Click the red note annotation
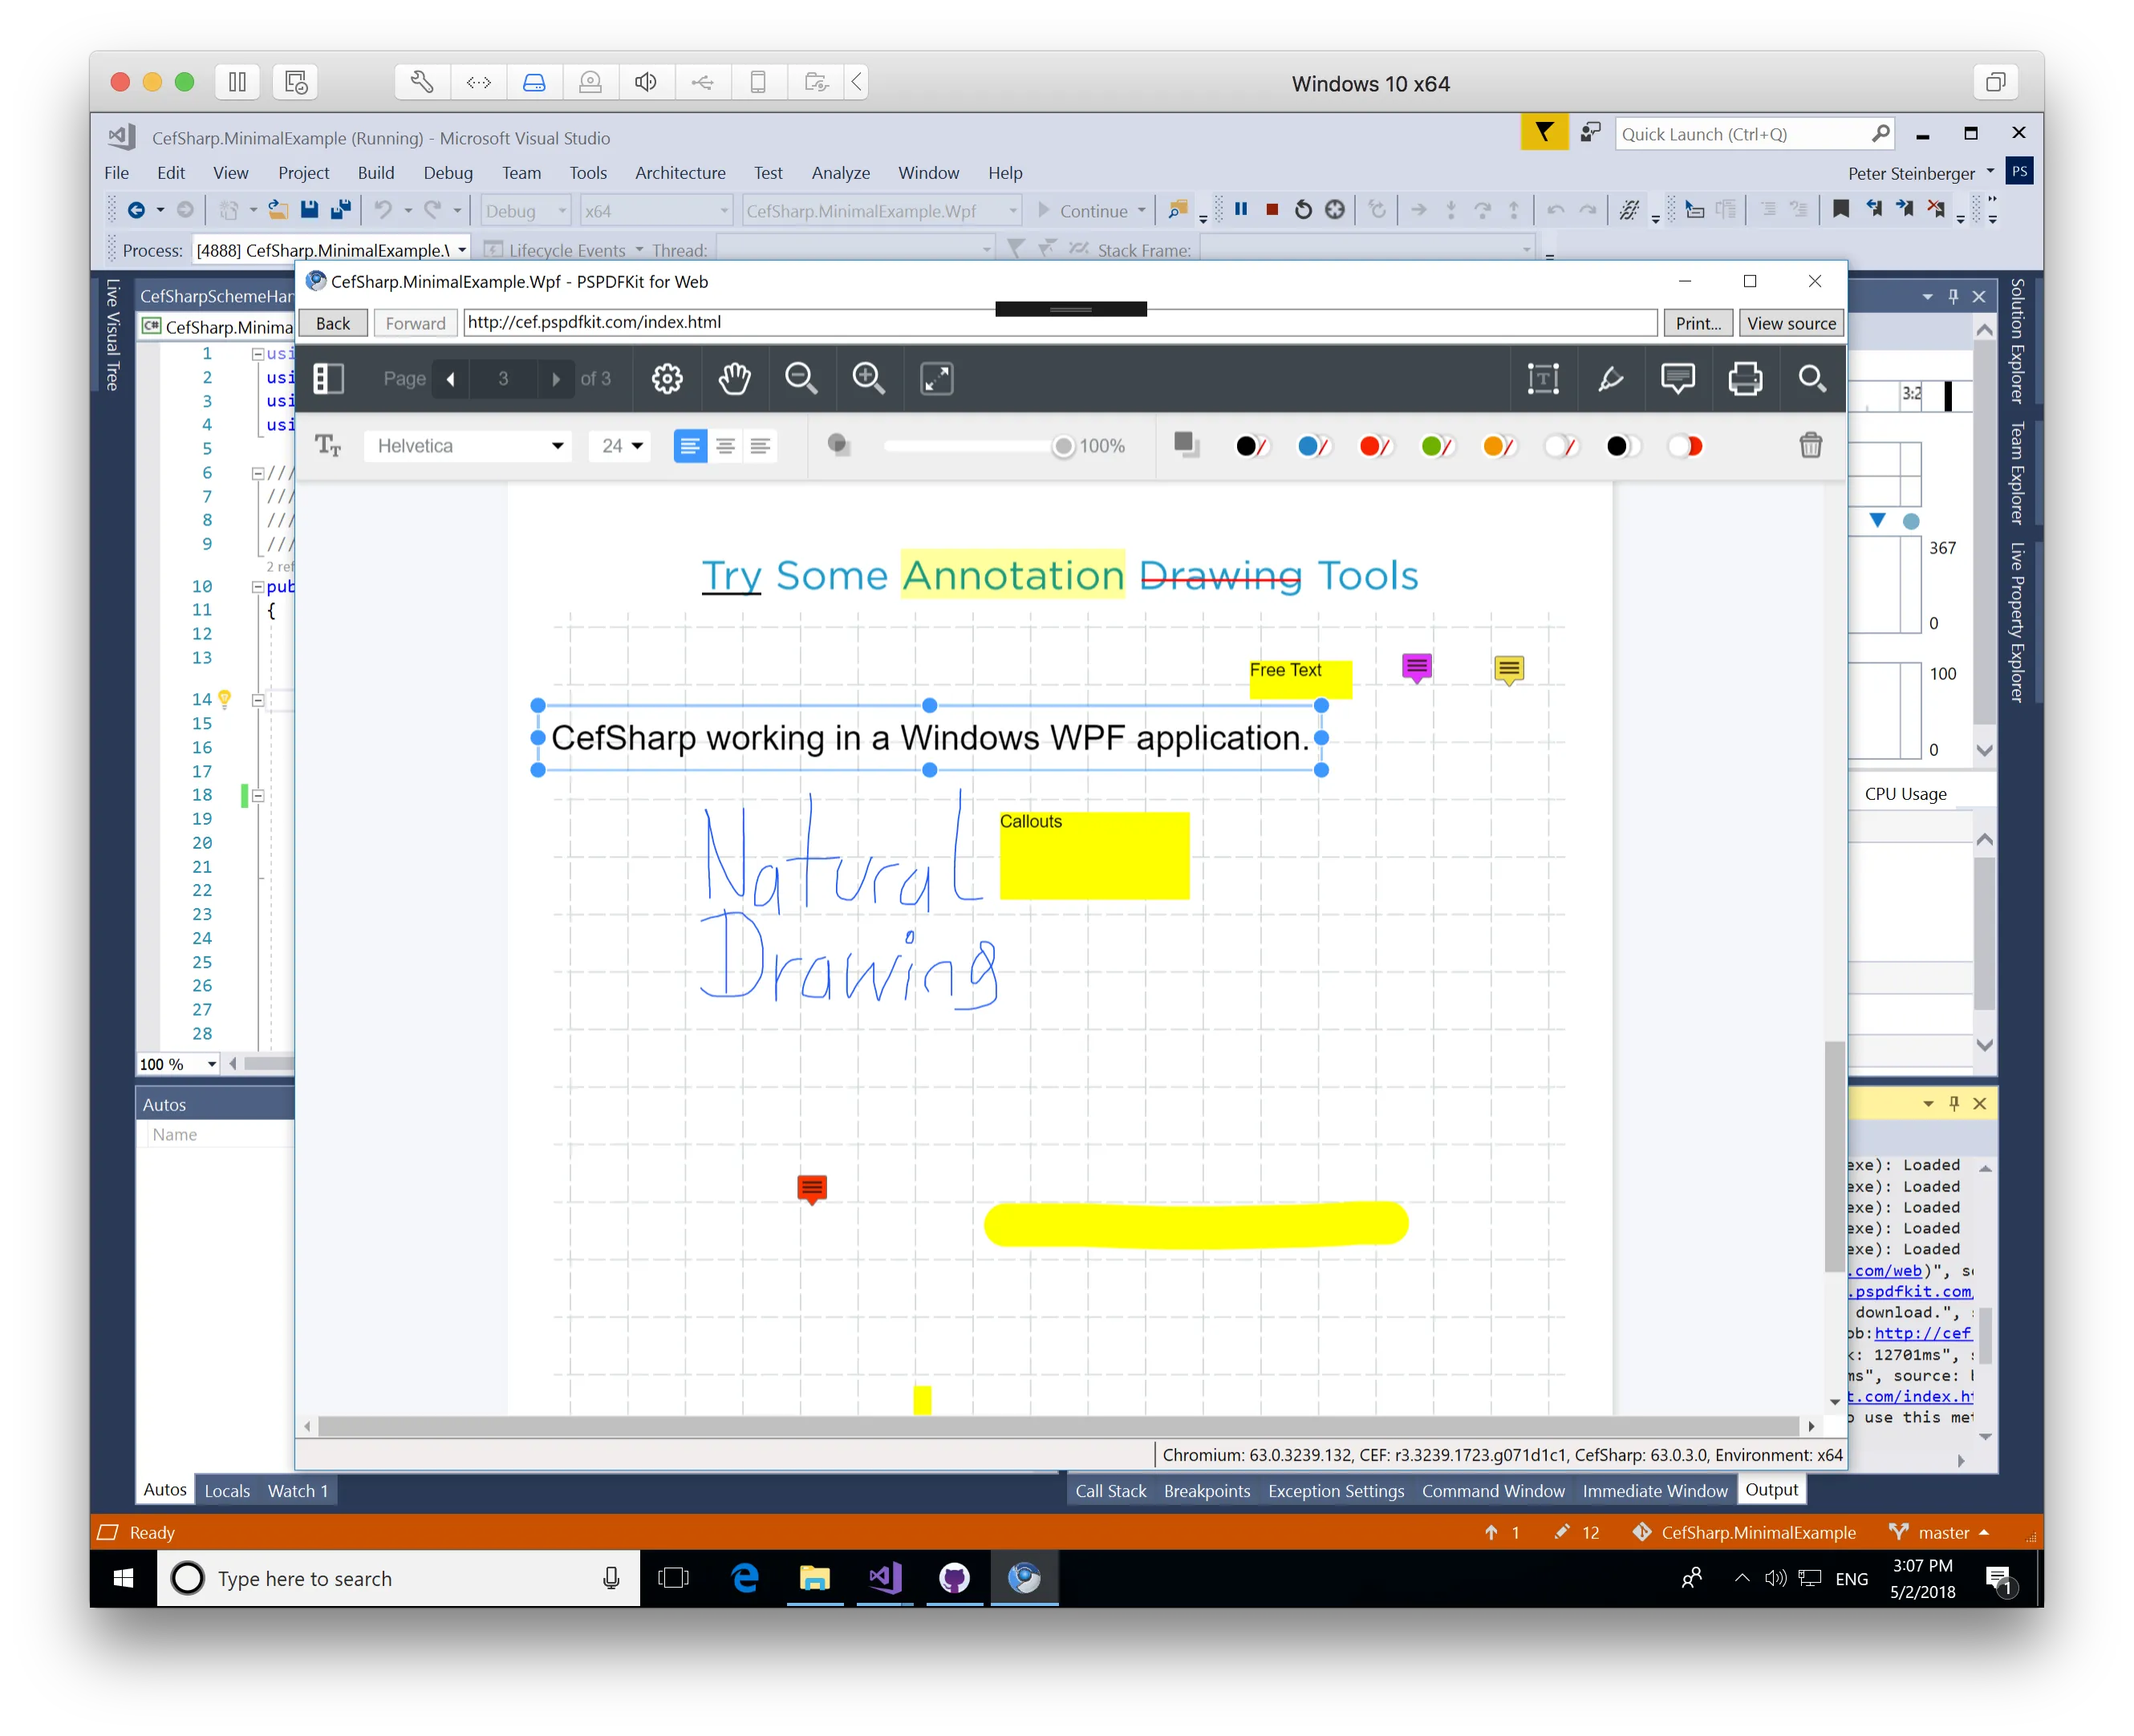 (x=811, y=1188)
